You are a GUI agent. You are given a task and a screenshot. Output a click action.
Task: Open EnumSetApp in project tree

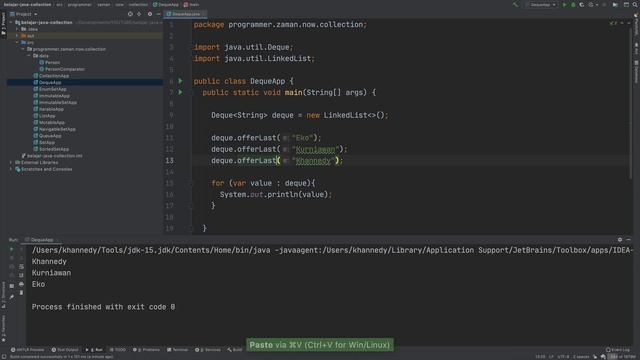click(x=50, y=89)
